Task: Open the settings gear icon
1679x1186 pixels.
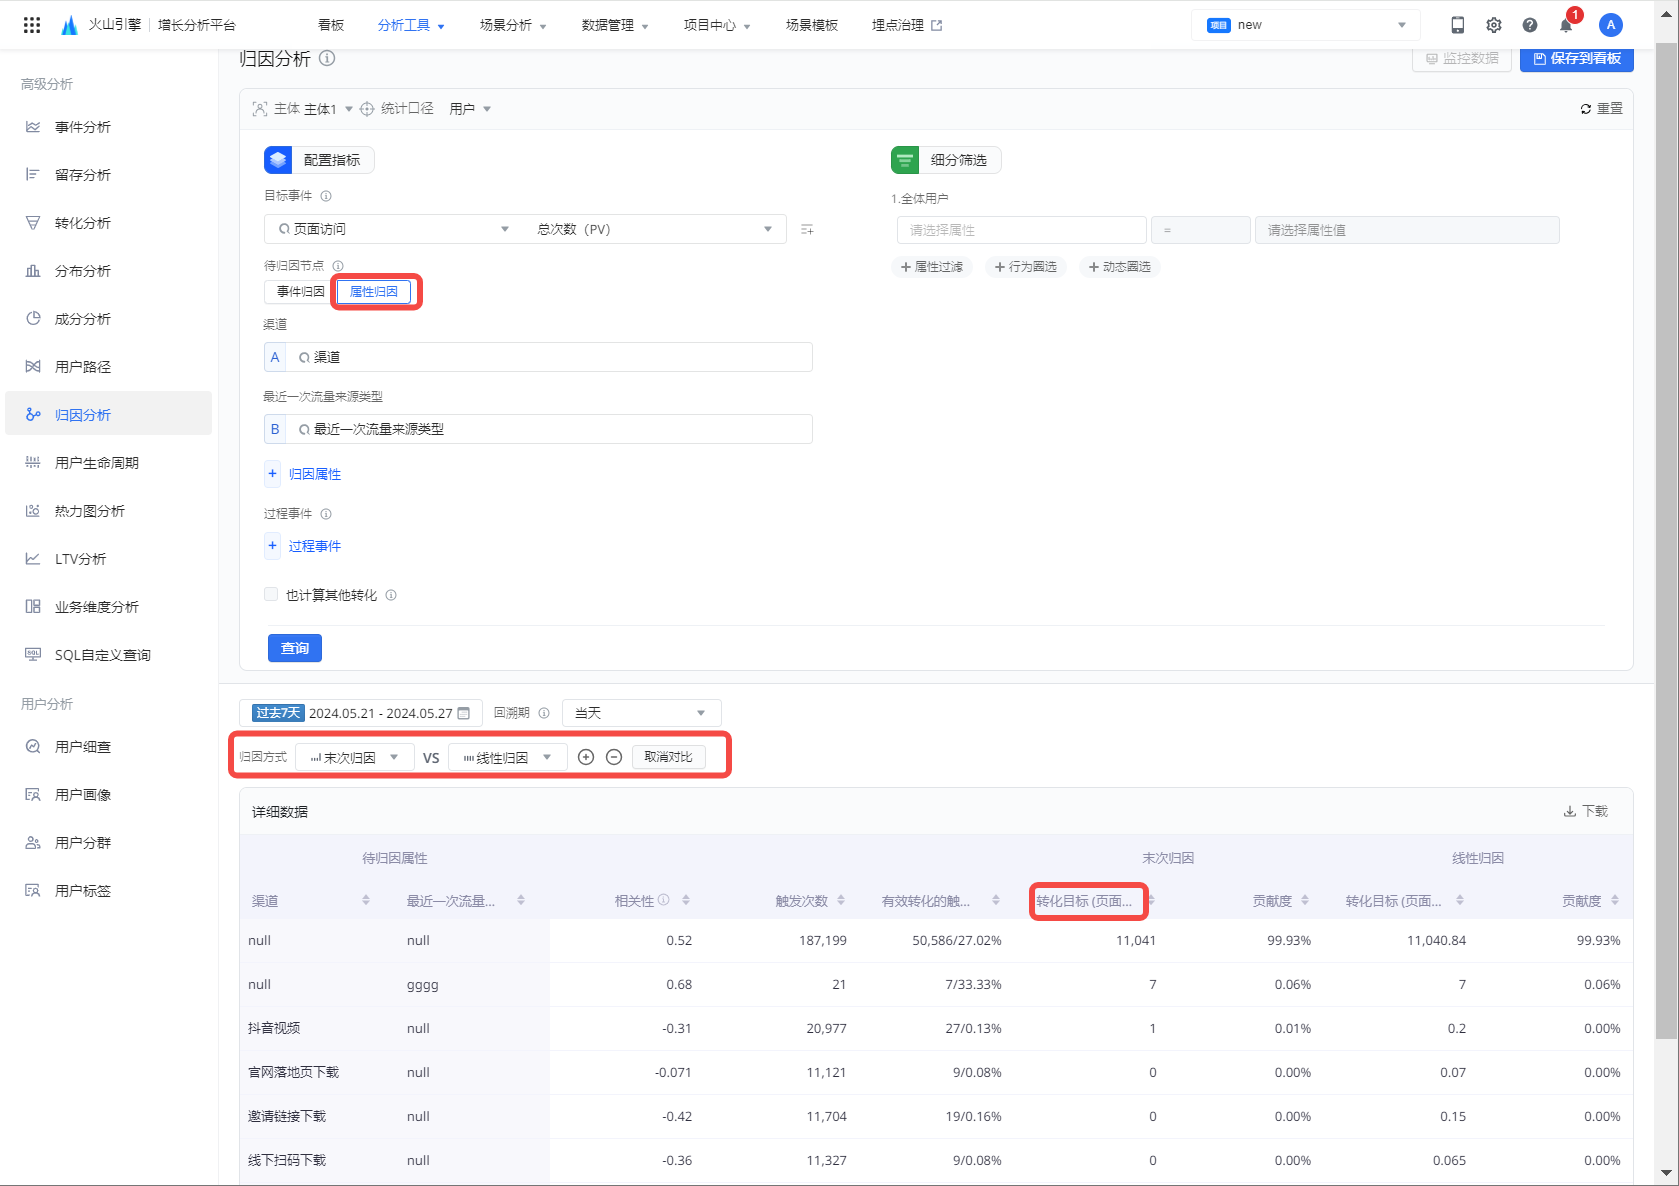Action: [1494, 25]
